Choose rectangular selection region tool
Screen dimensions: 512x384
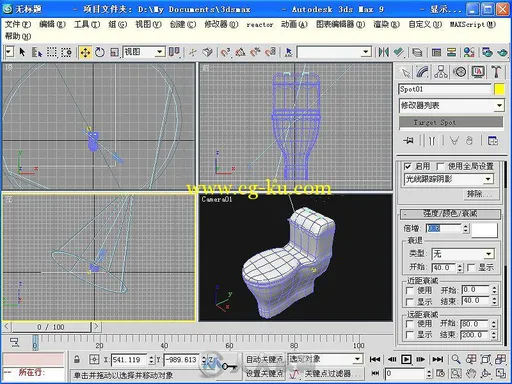point(51,52)
